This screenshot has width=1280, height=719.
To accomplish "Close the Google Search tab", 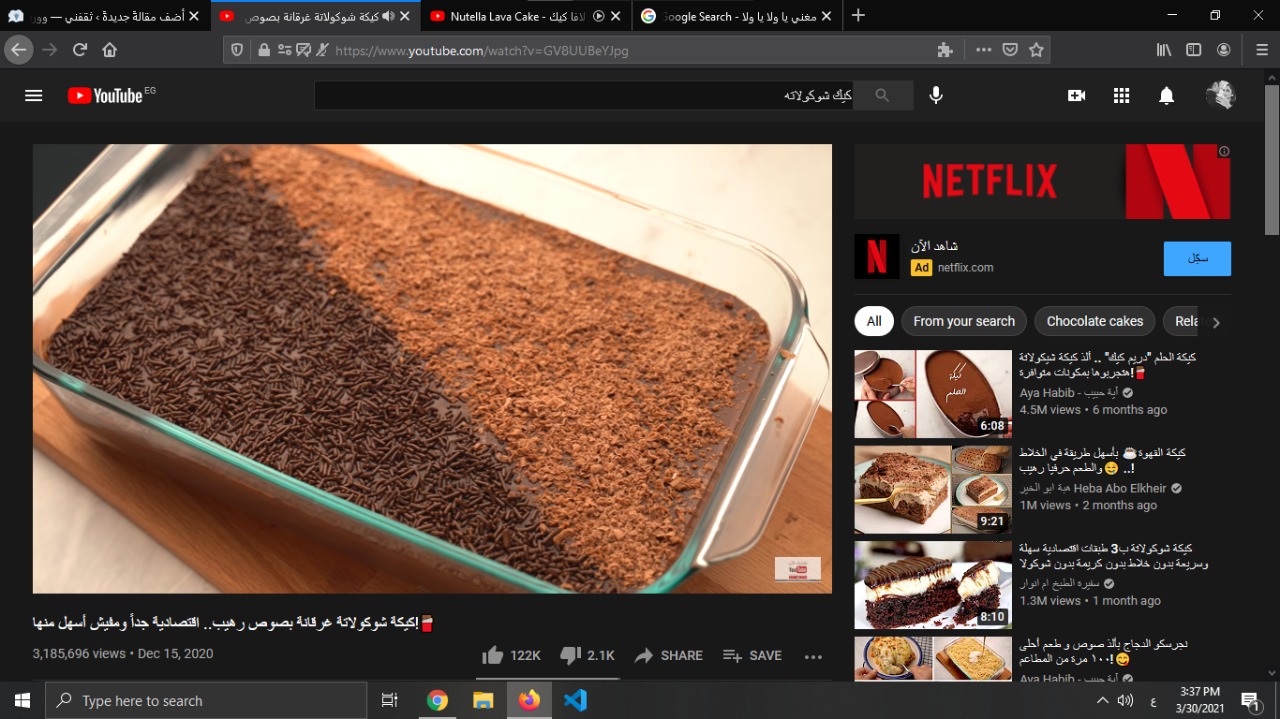I will [x=827, y=16].
